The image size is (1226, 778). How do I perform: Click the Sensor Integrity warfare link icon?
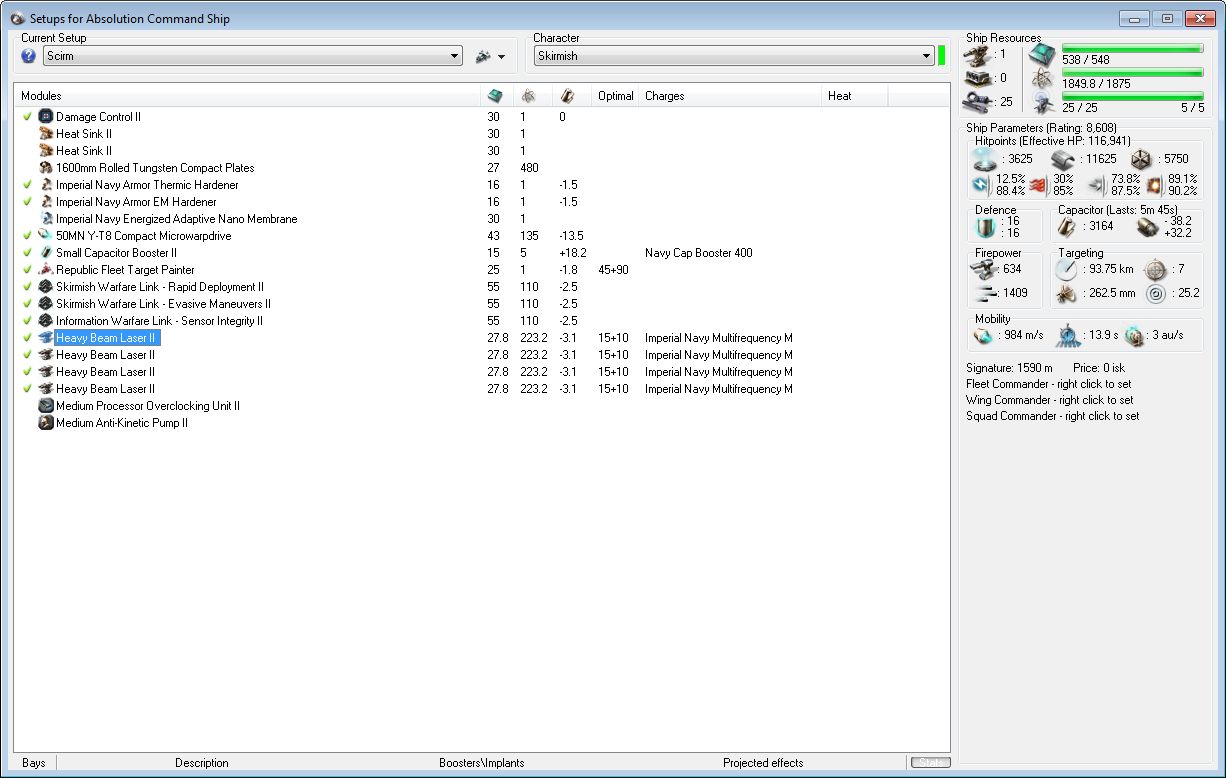tap(45, 321)
